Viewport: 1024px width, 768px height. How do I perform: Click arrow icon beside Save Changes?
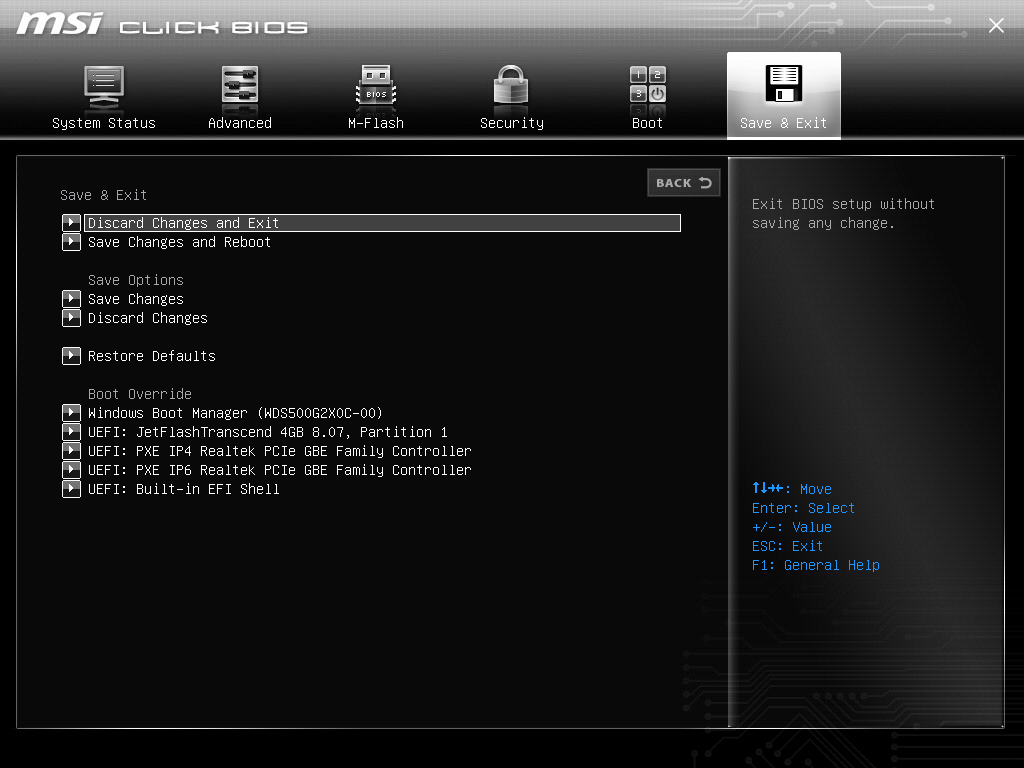(71, 299)
